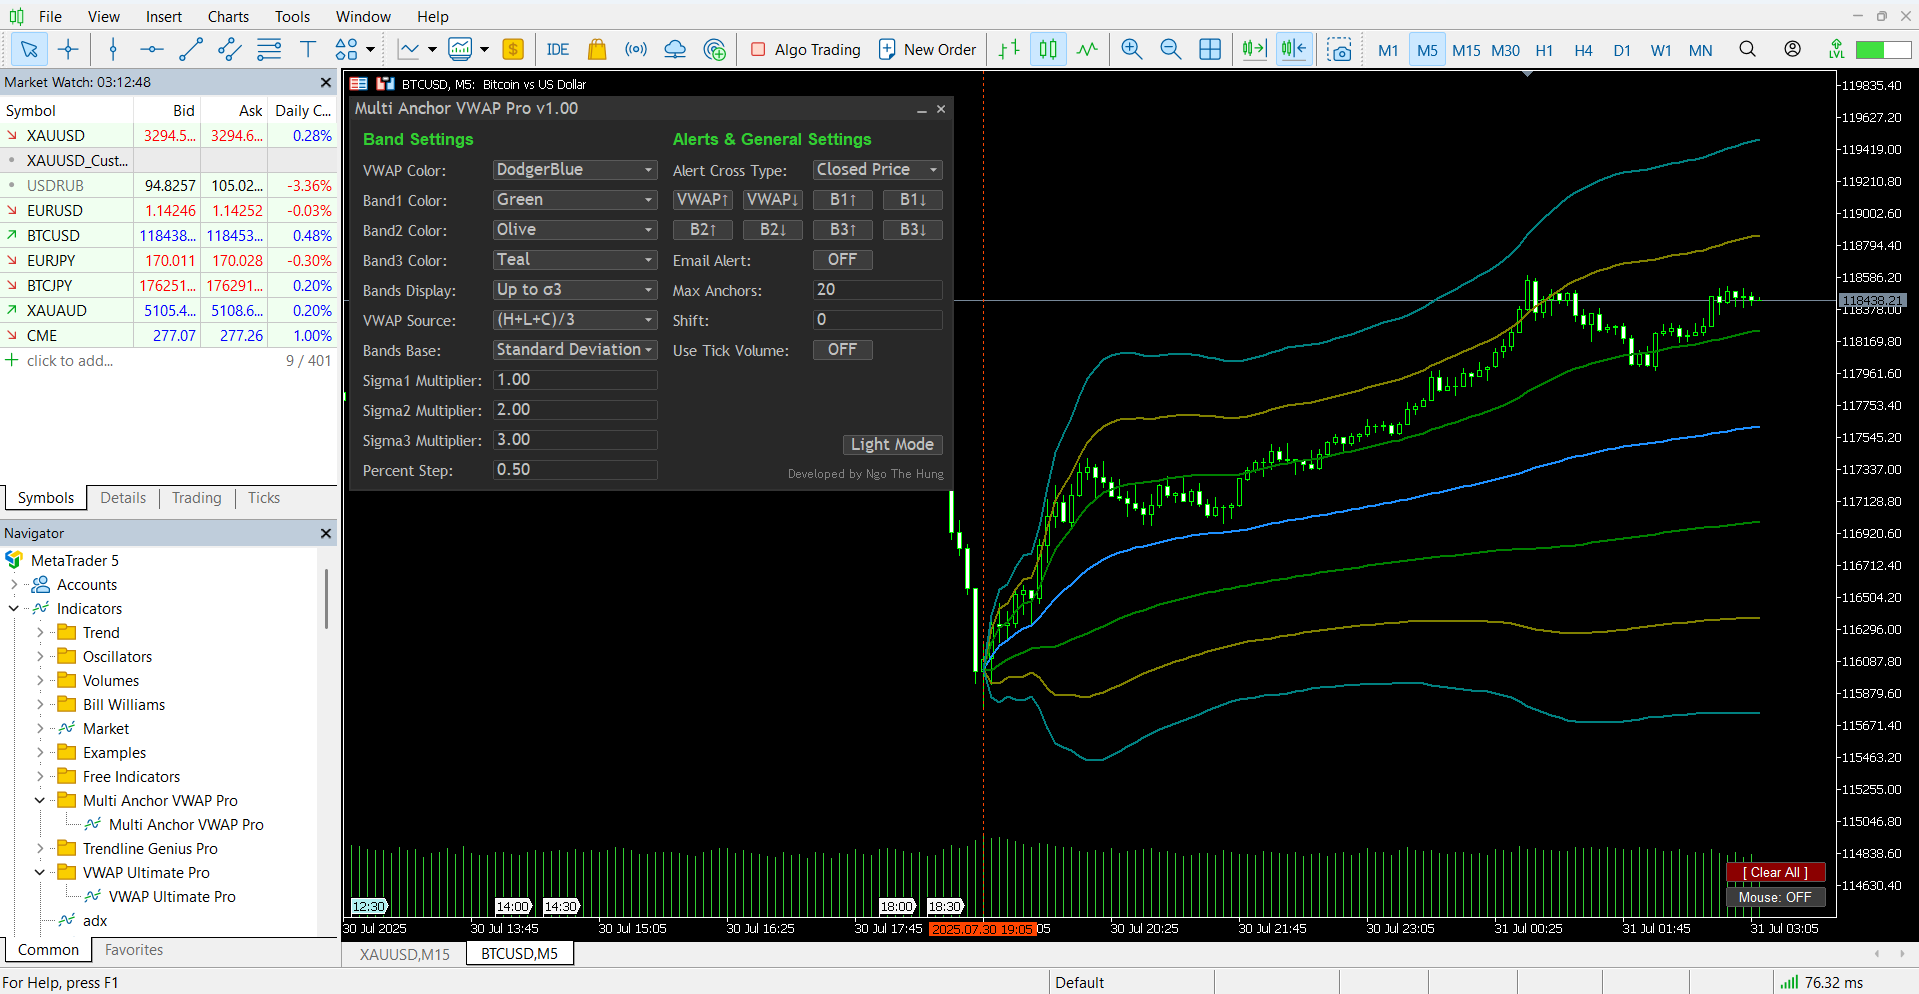Viewport: 1919px width, 994px height.
Task: Select the text label tool
Action: click(307, 49)
